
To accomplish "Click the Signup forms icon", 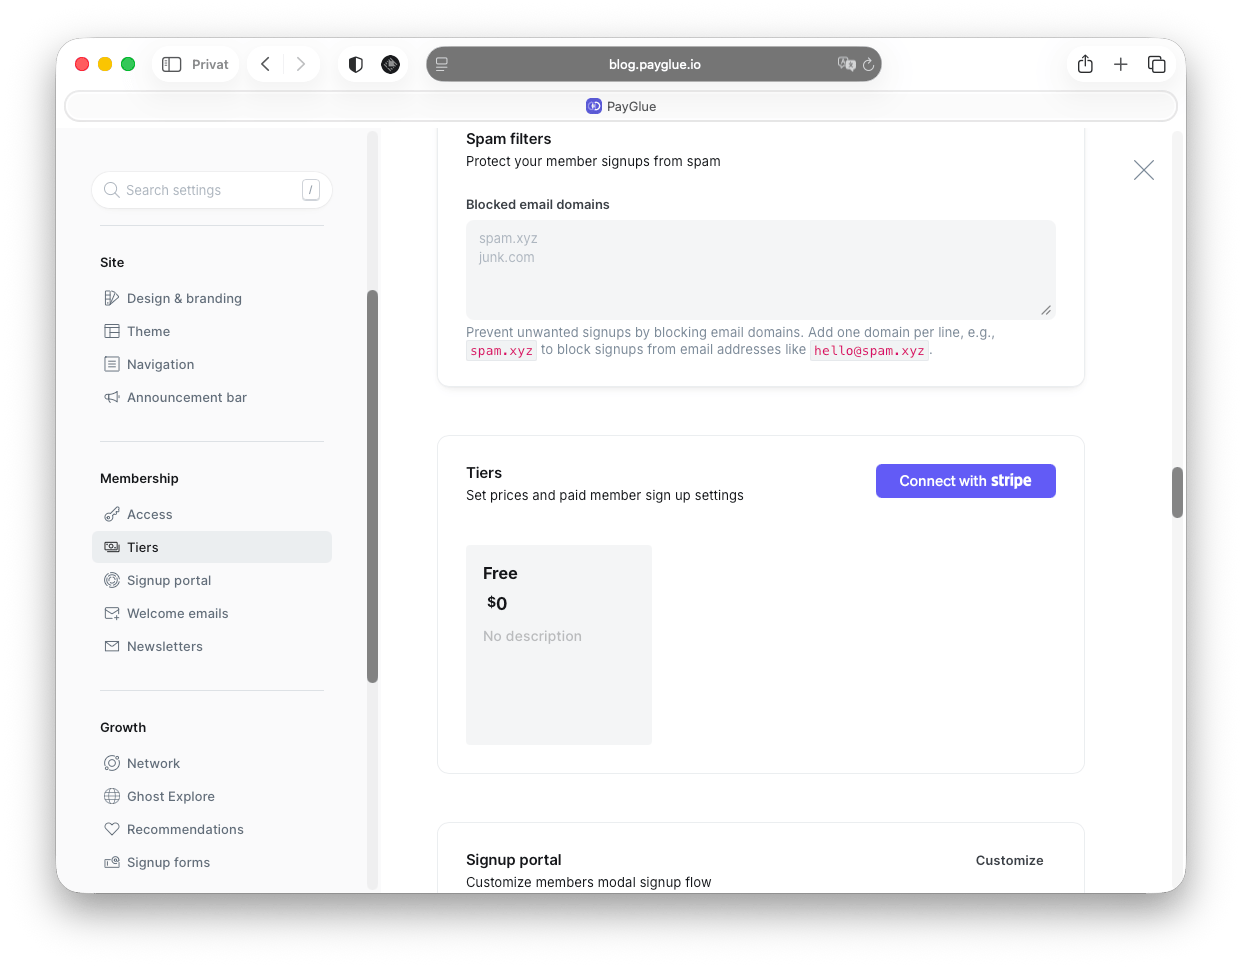I will (x=112, y=862).
